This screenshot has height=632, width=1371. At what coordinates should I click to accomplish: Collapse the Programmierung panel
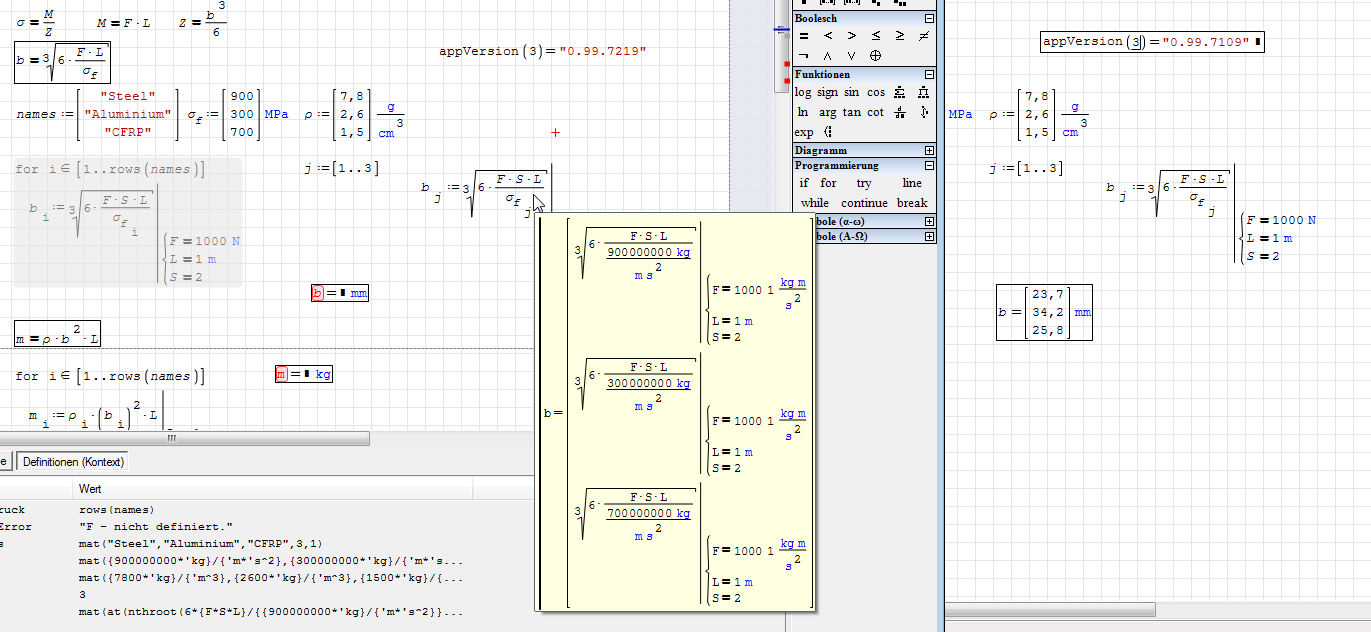coord(929,165)
